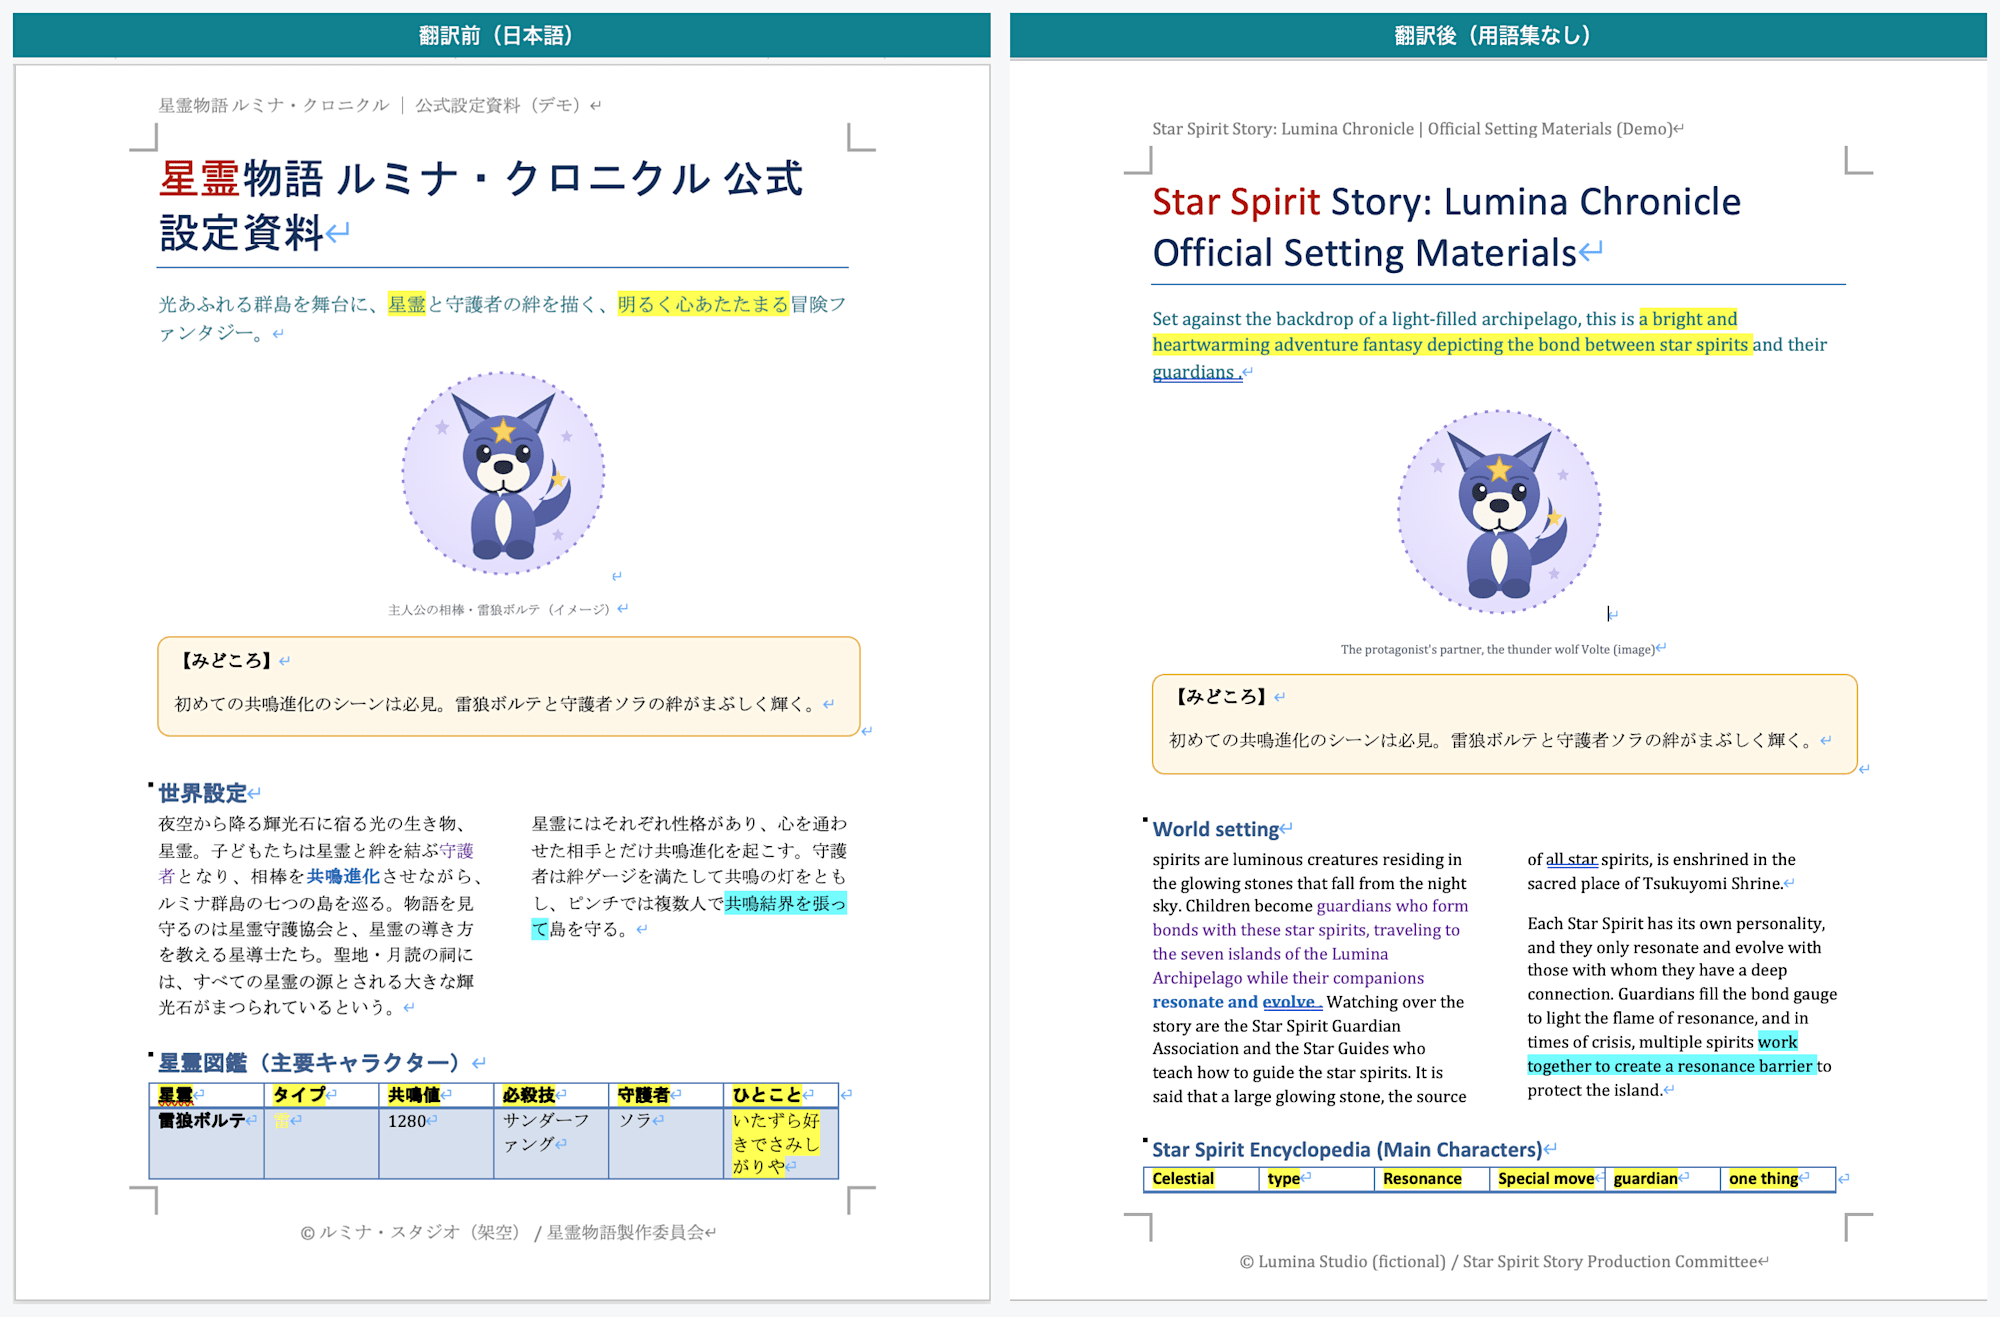Image resolution: width=2000 pixels, height=1317 pixels.
Task: Click the 'guardian' table header cell
Action: [1661, 1179]
